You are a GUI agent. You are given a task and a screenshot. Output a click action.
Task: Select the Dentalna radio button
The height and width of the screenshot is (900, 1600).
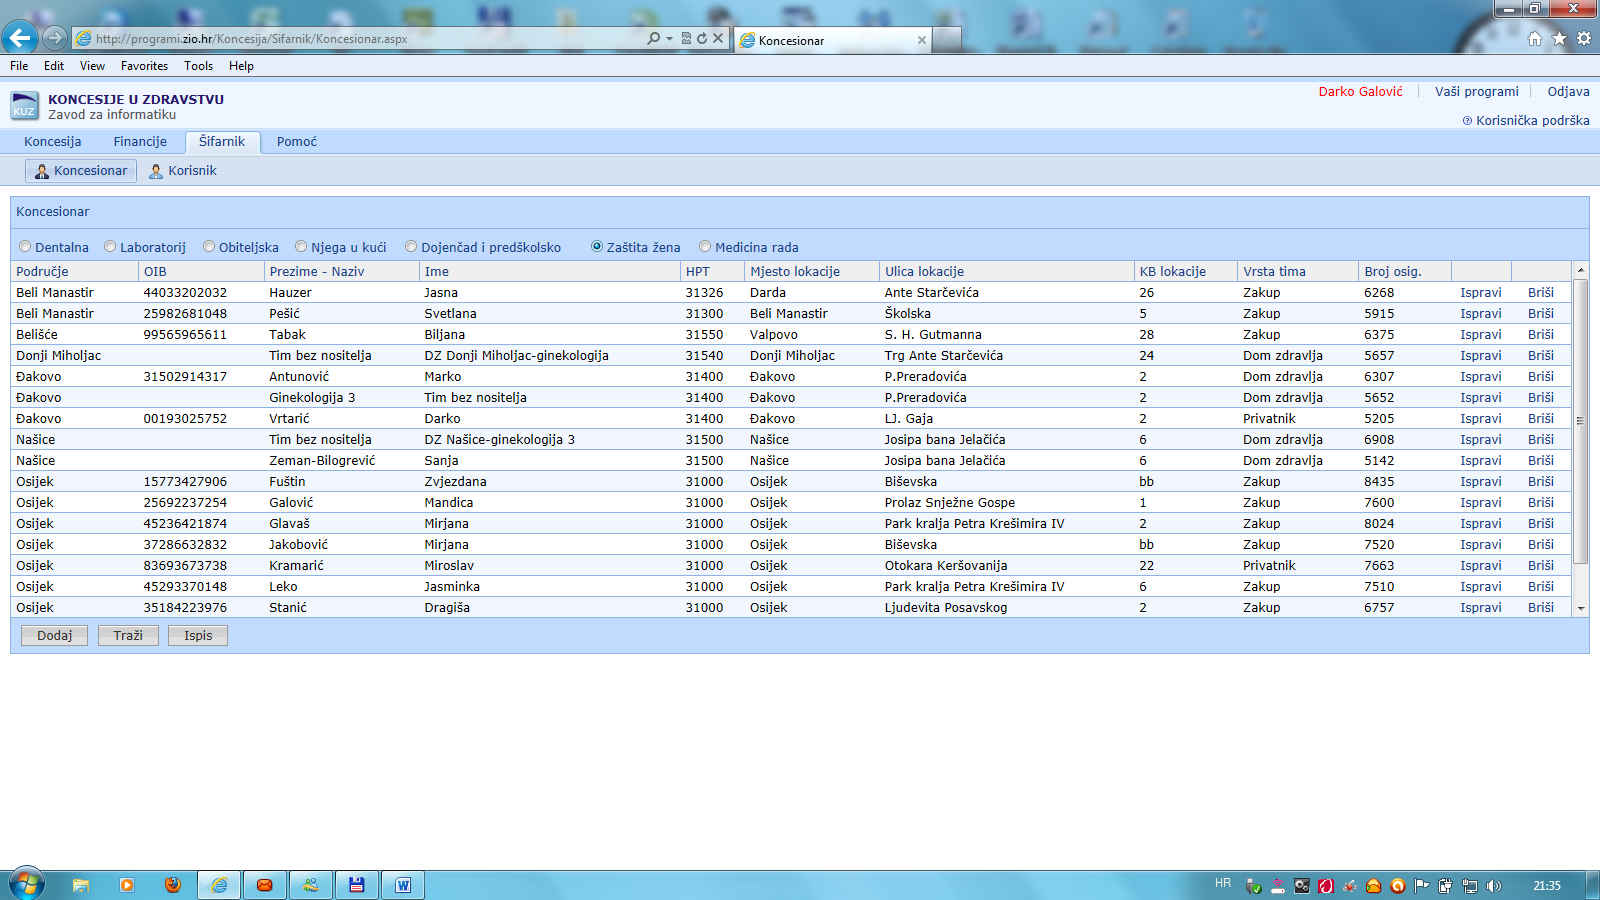[25, 247]
